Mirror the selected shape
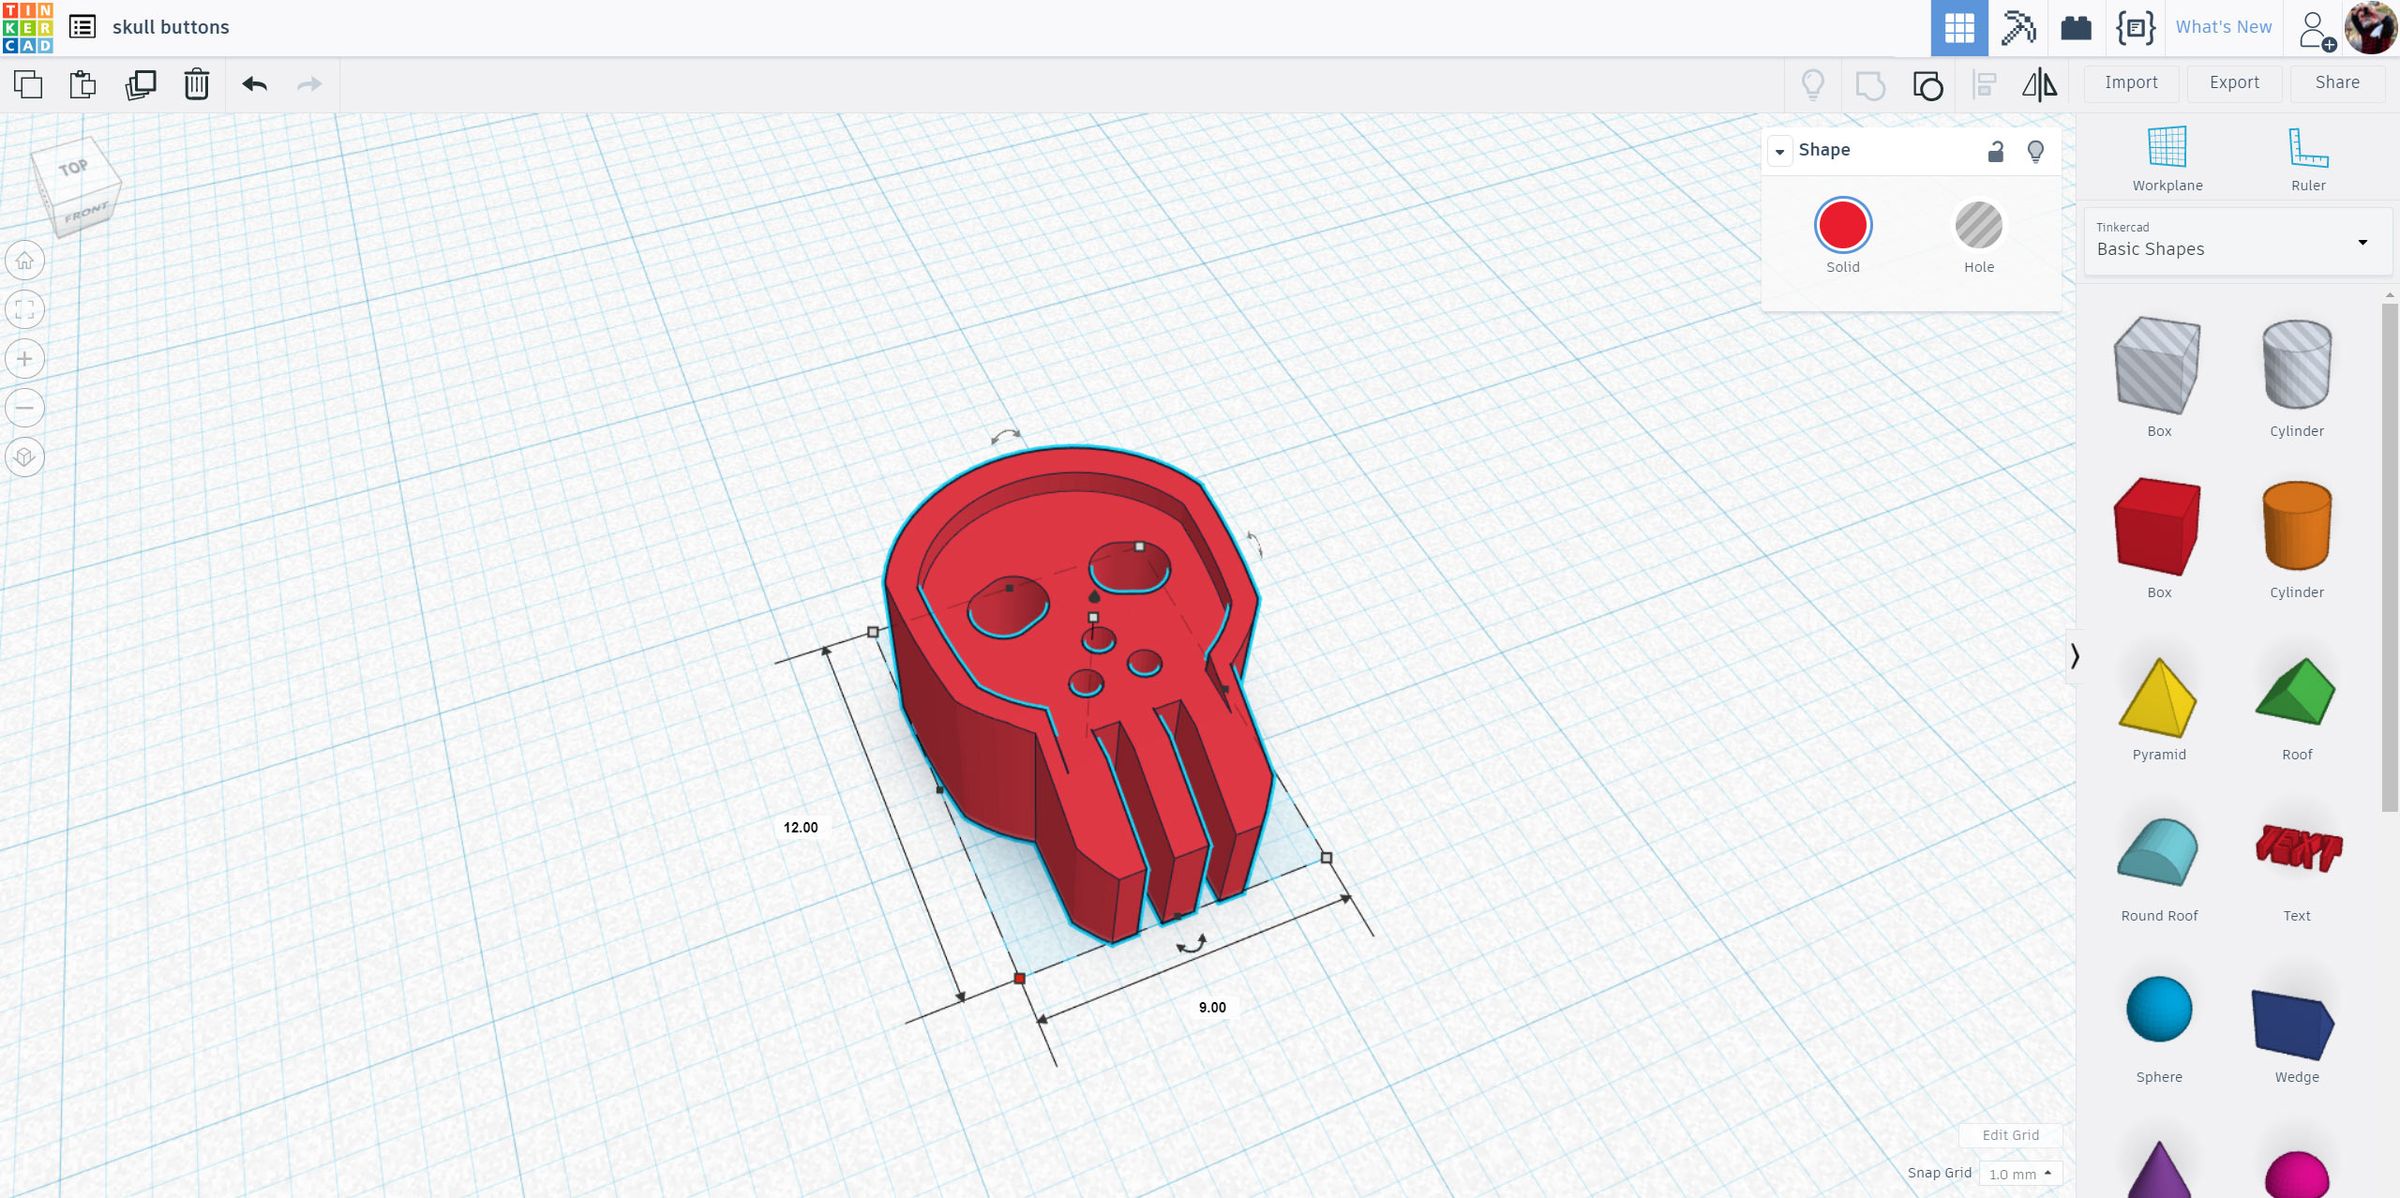This screenshot has height=1198, width=2400. tap(2042, 85)
